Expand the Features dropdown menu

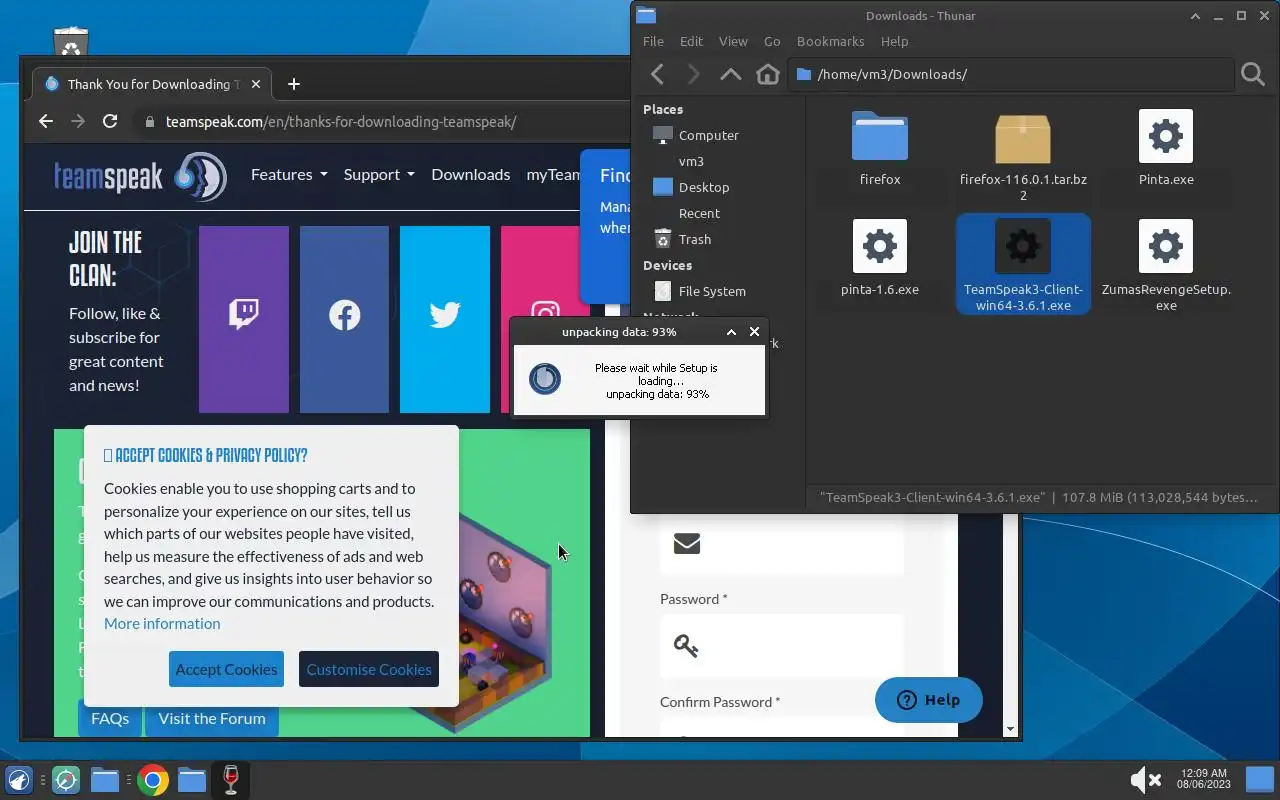(289, 174)
